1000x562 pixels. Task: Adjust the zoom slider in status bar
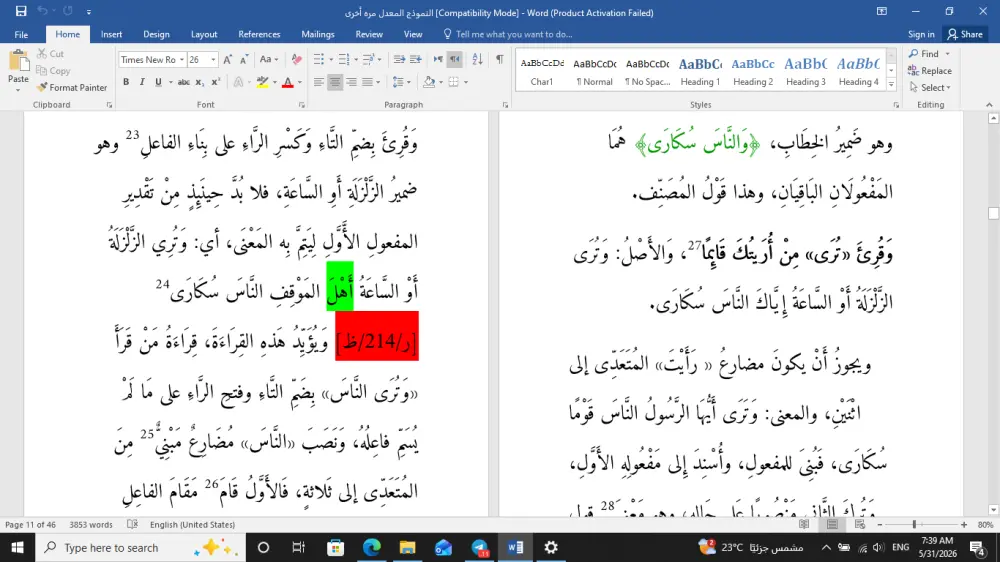pos(914,524)
